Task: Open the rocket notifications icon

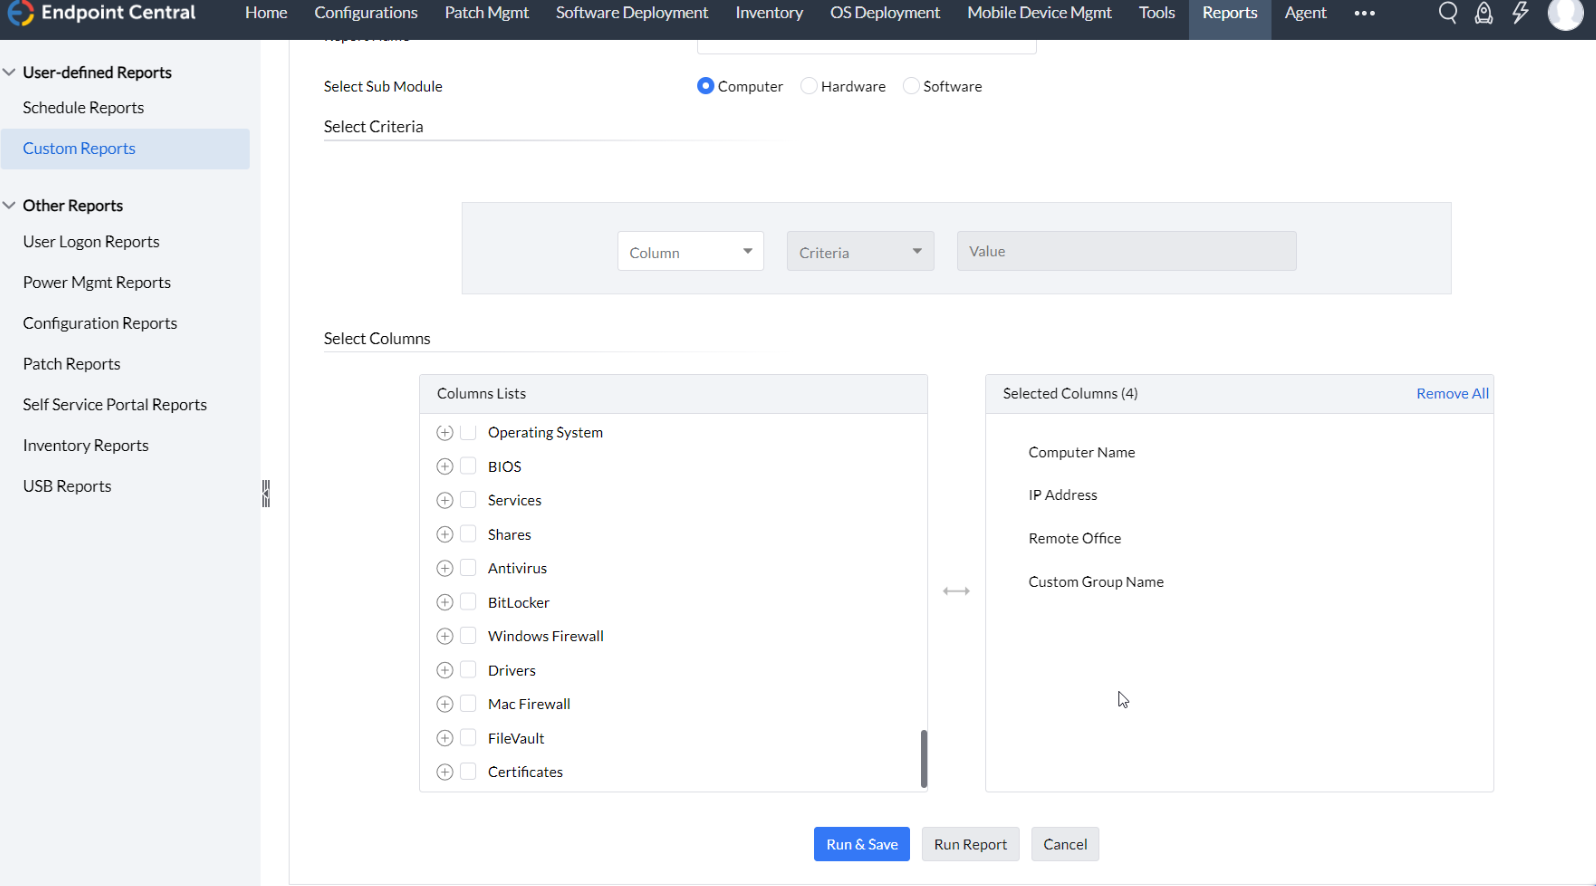Action: tap(1484, 13)
